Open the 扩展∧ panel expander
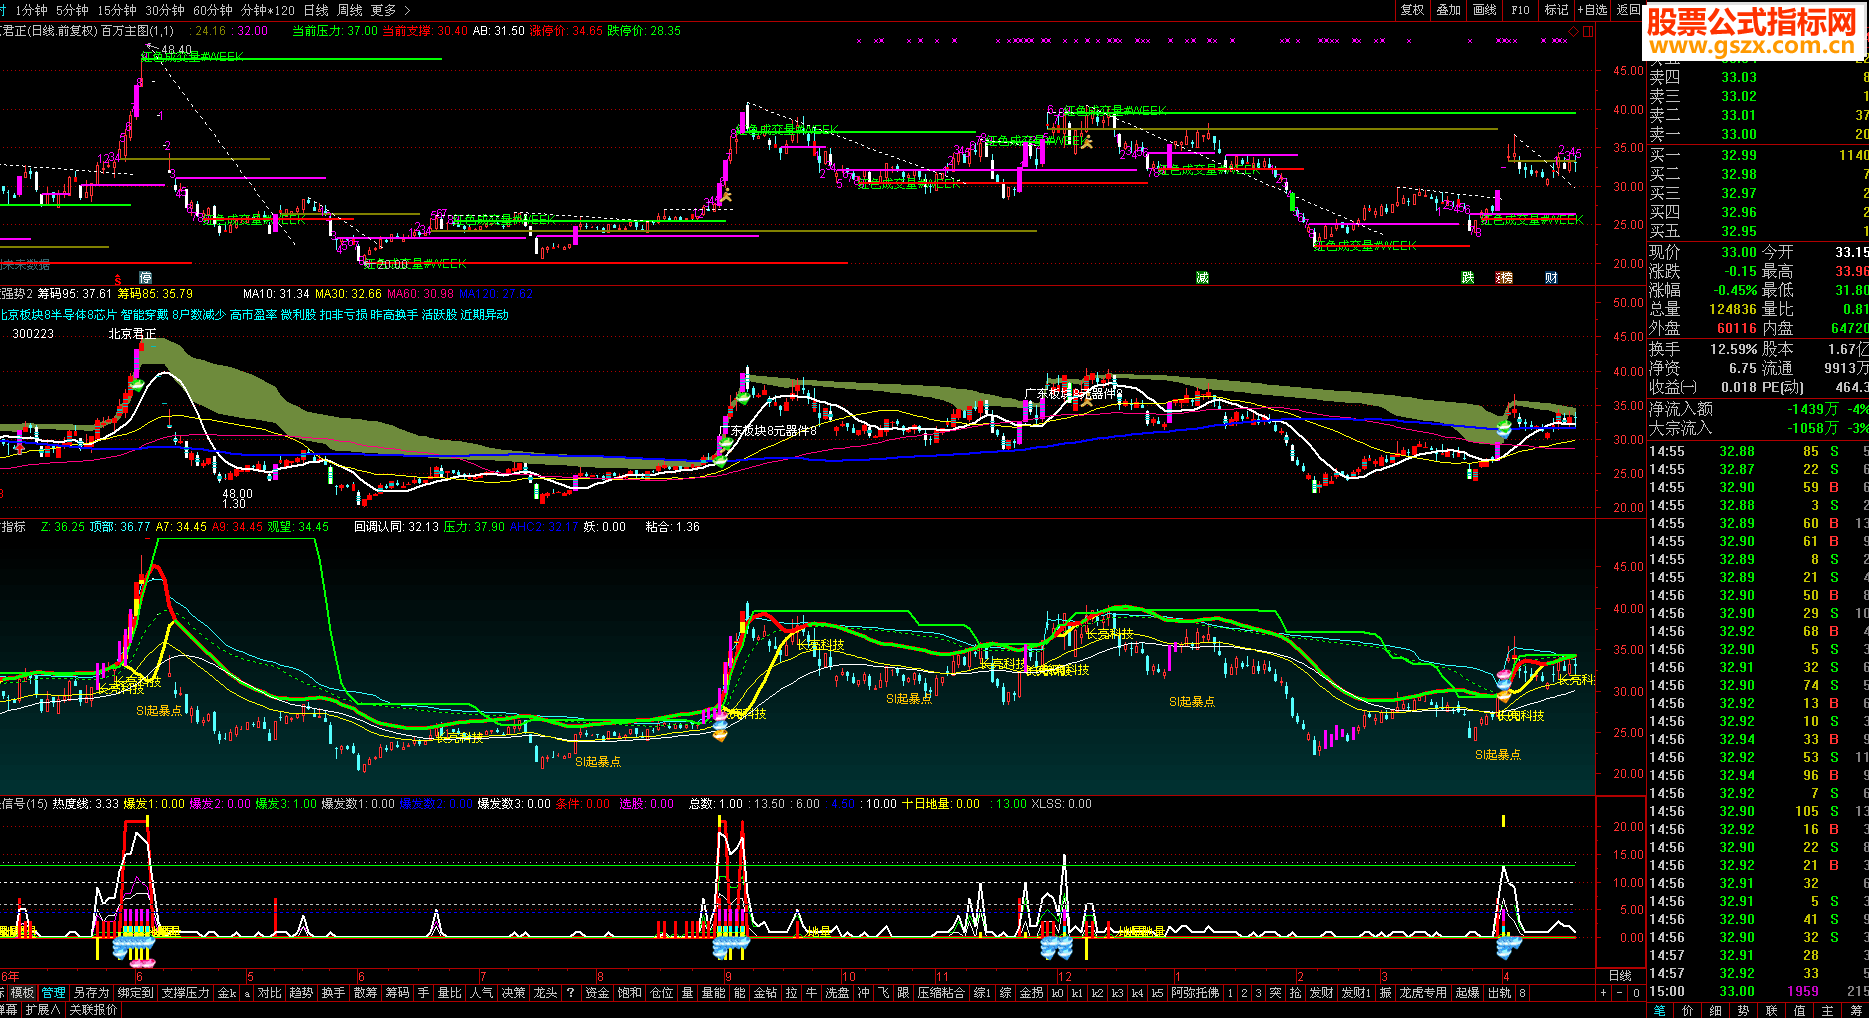Image resolution: width=1869 pixels, height=1018 pixels. [x=42, y=1010]
